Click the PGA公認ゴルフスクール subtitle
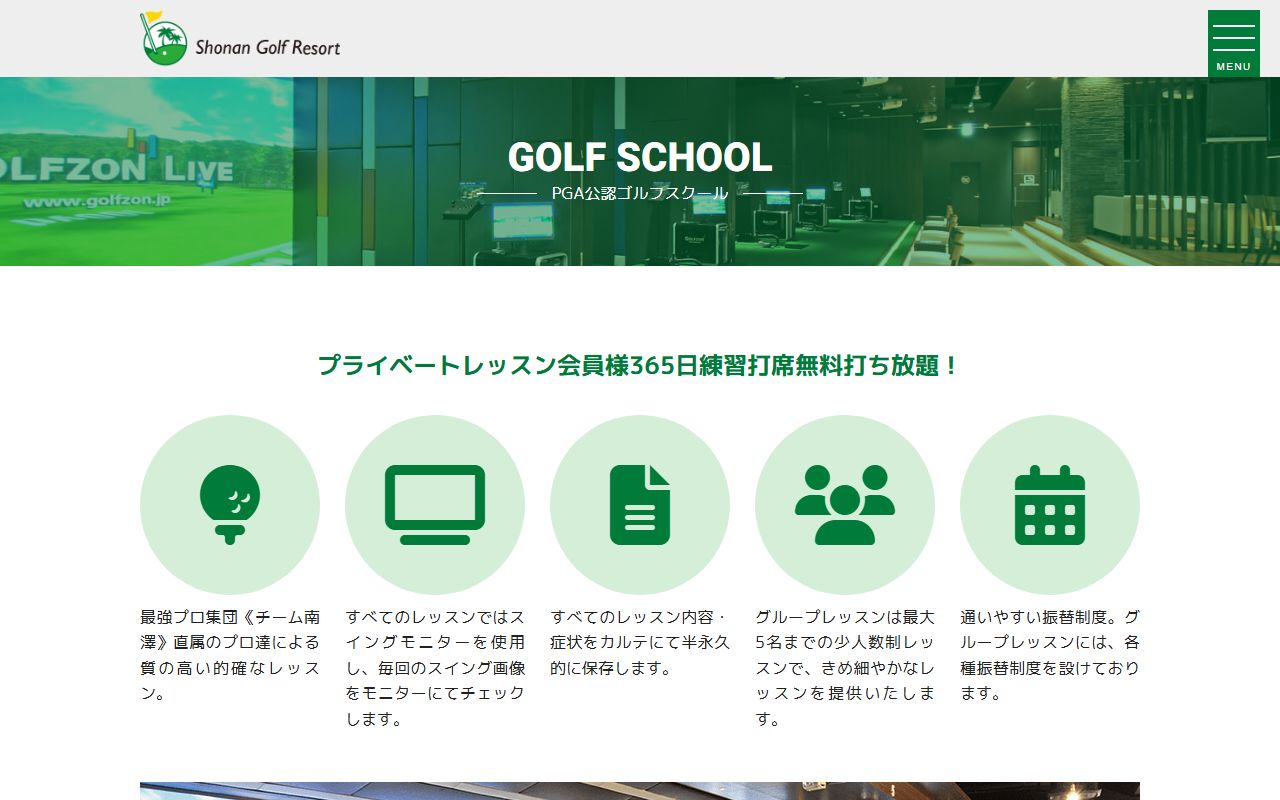 click(x=640, y=193)
